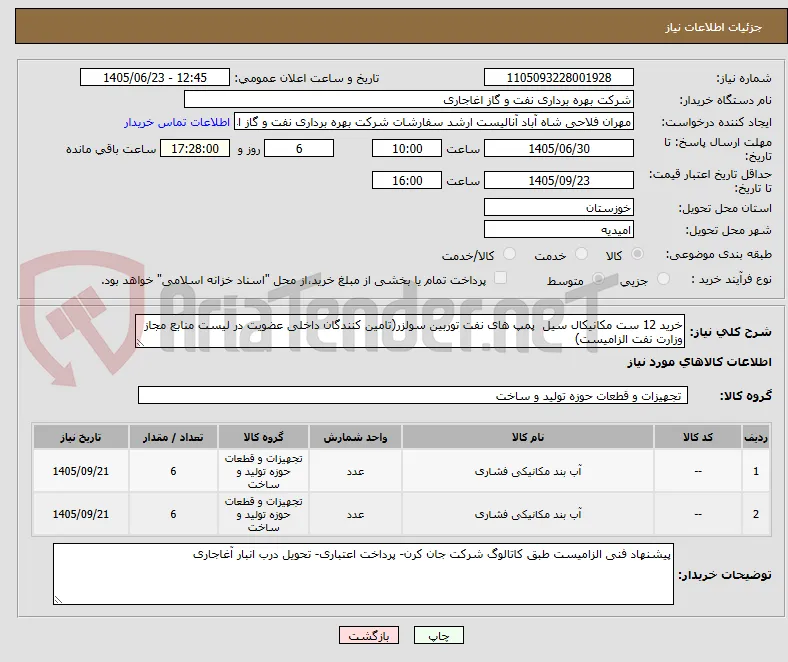Click the requester field مهران فلاحی شاه آباد
The width and height of the screenshot is (788, 662).
click(x=434, y=122)
